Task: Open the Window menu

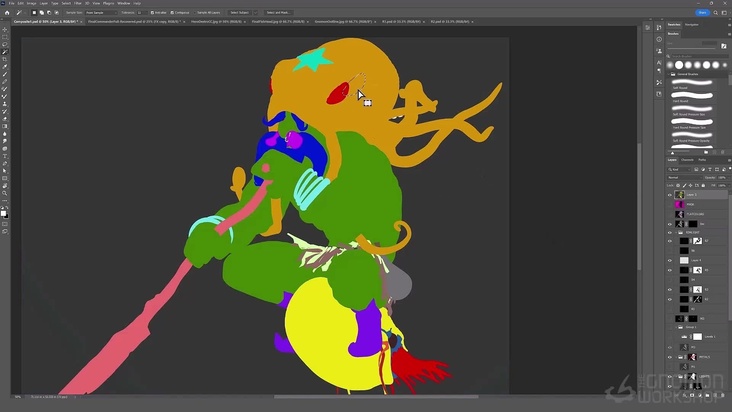Action: click(124, 3)
